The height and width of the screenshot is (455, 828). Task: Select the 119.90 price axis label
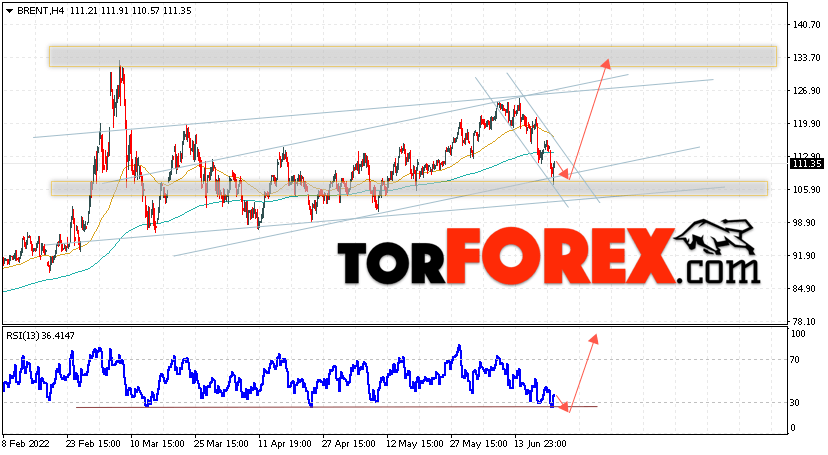(x=806, y=124)
